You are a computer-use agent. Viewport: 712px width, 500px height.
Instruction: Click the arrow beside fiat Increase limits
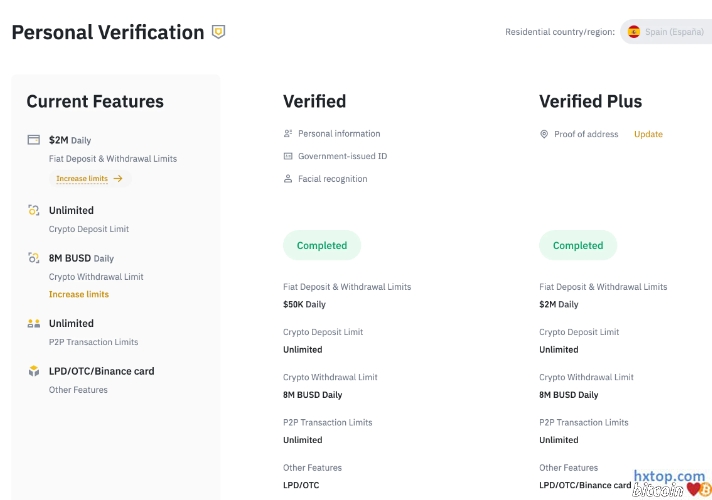click(x=118, y=179)
